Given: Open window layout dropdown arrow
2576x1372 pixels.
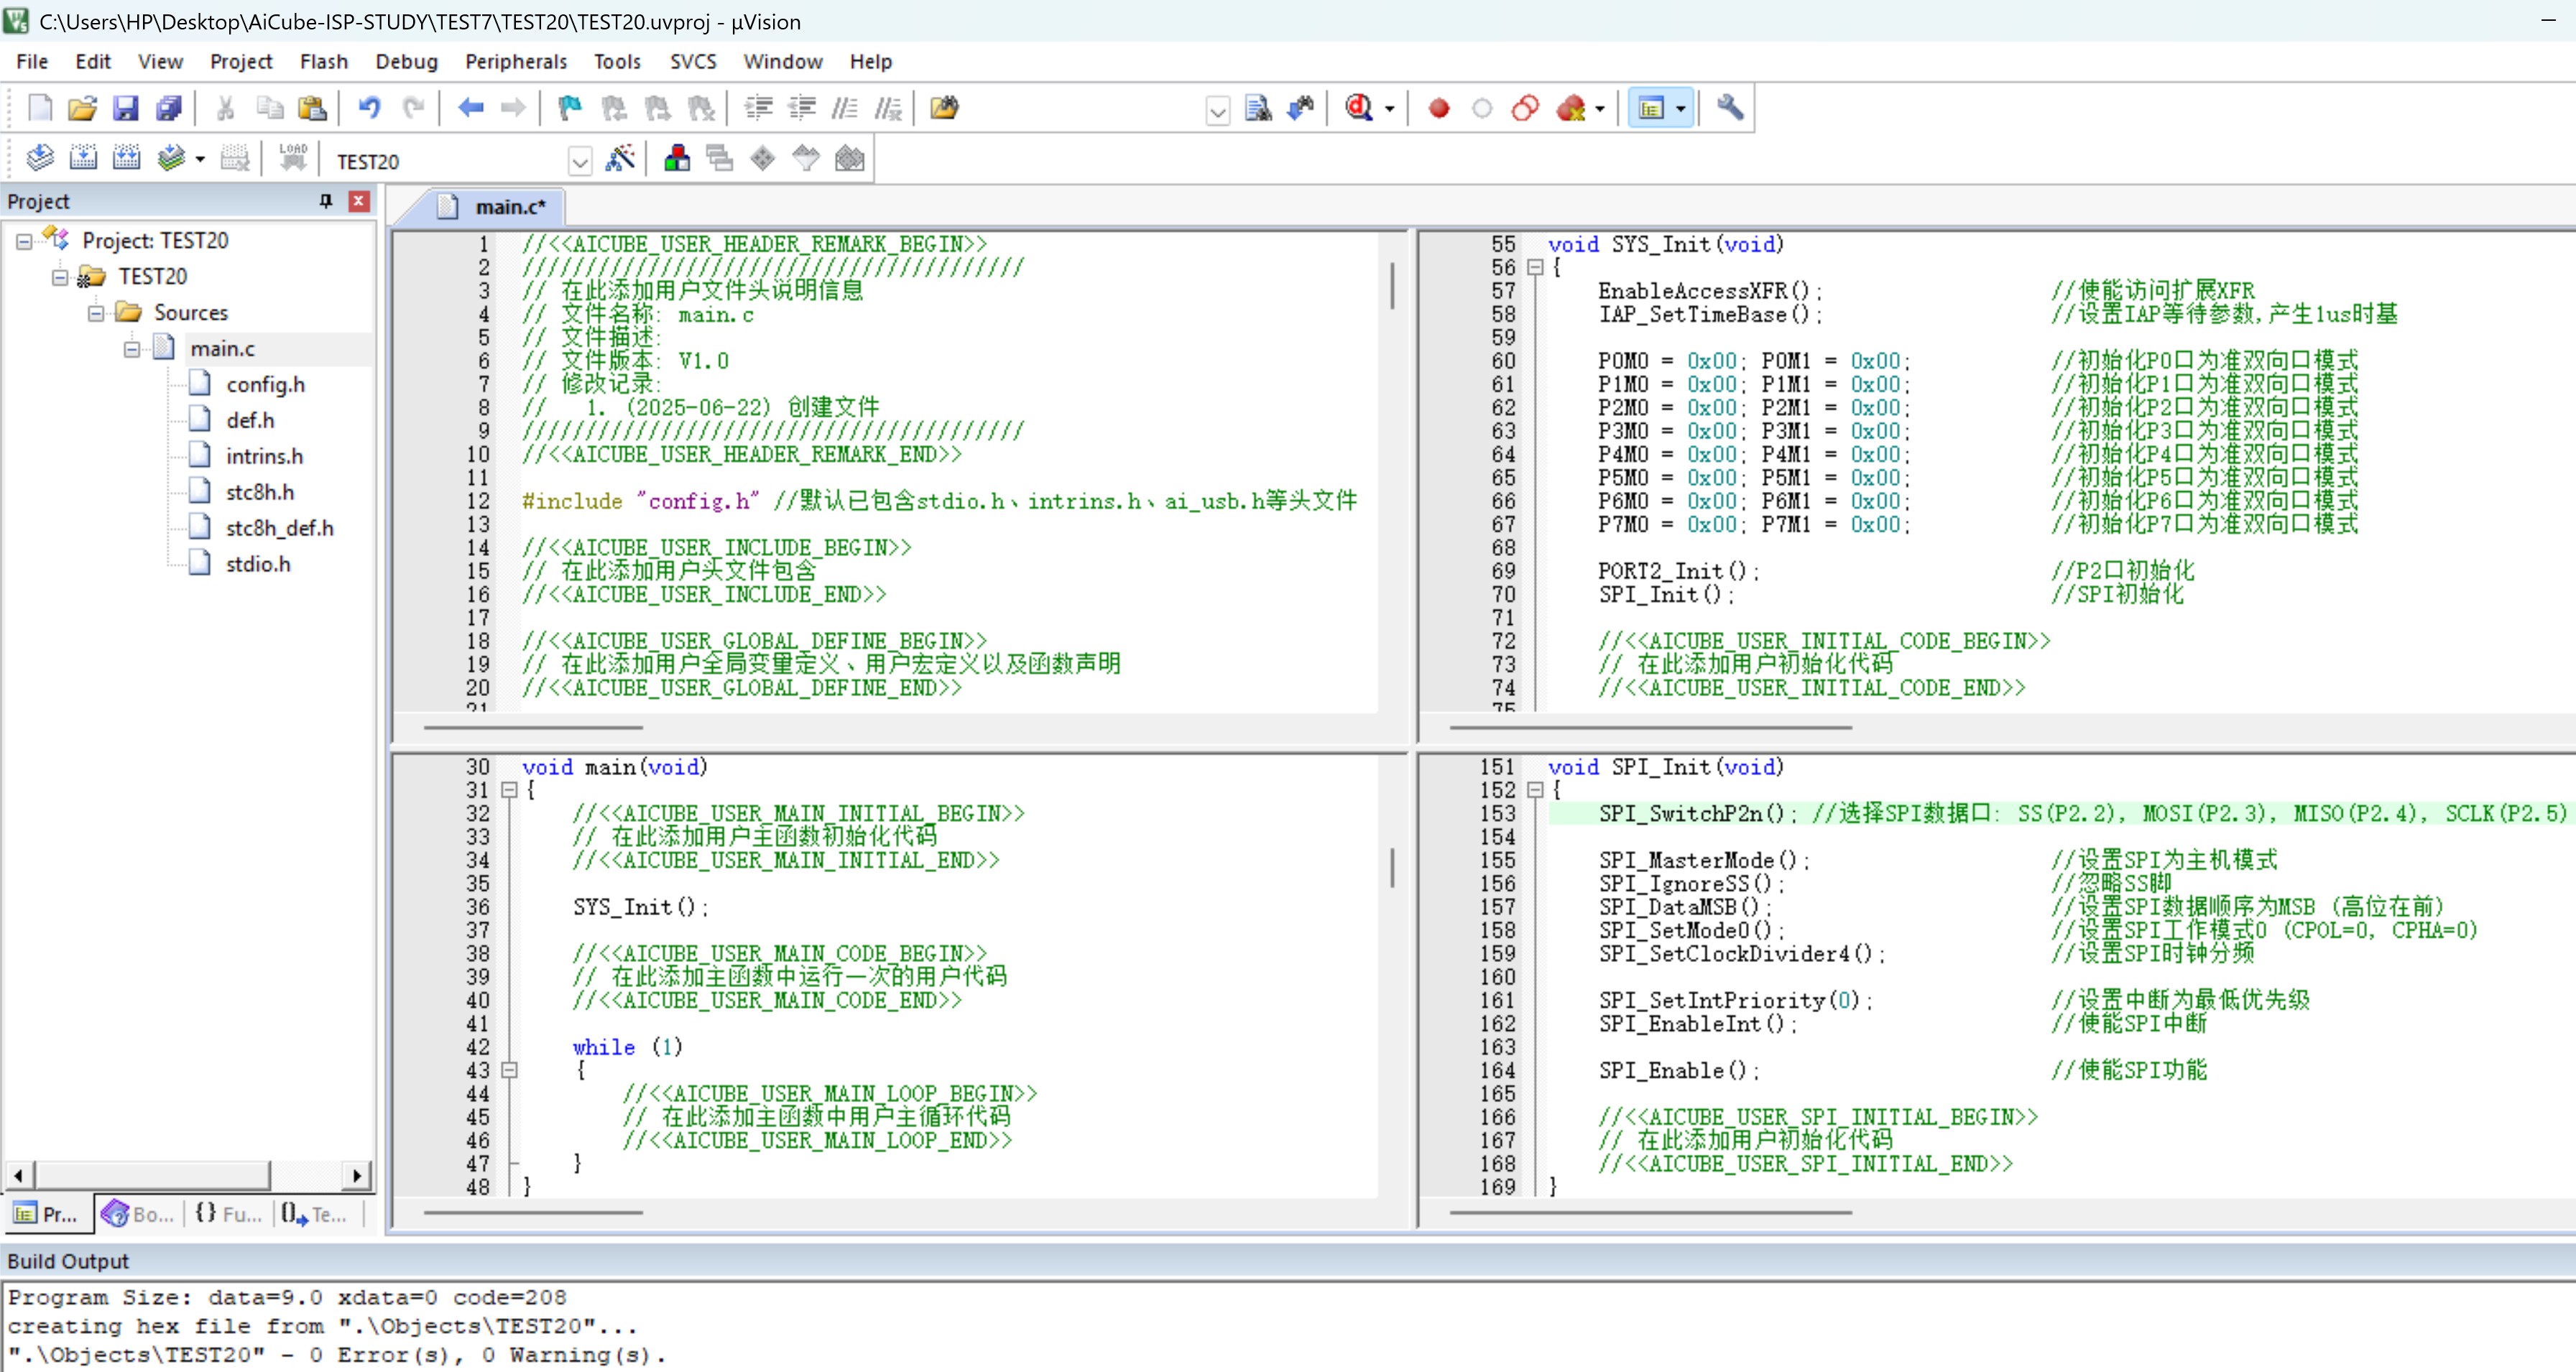Looking at the screenshot, I should (x=1681, y=109).
